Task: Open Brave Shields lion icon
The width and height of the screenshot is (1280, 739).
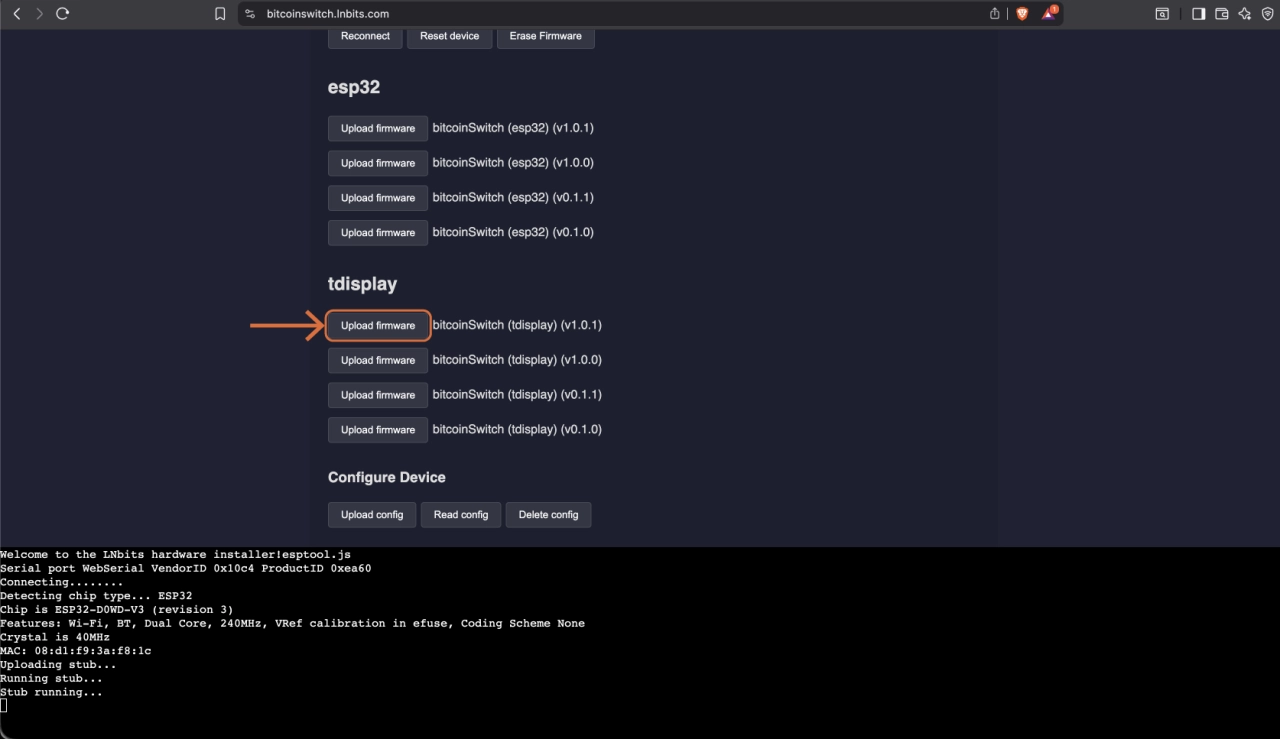Action: point(1022,14)
